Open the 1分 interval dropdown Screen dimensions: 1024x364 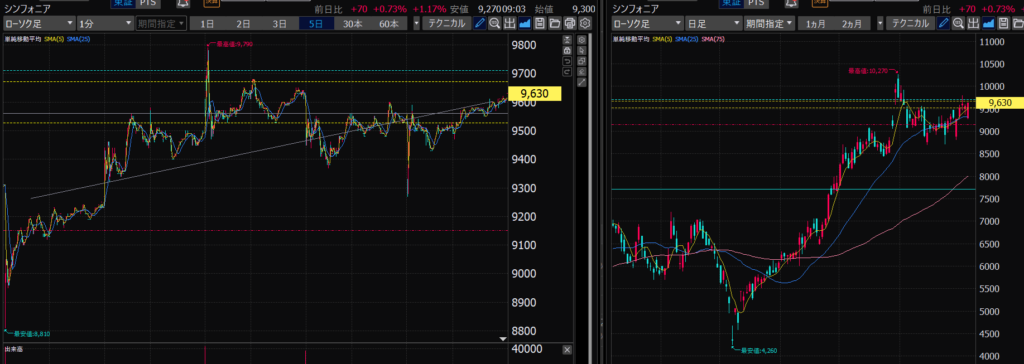coord(104,24)
